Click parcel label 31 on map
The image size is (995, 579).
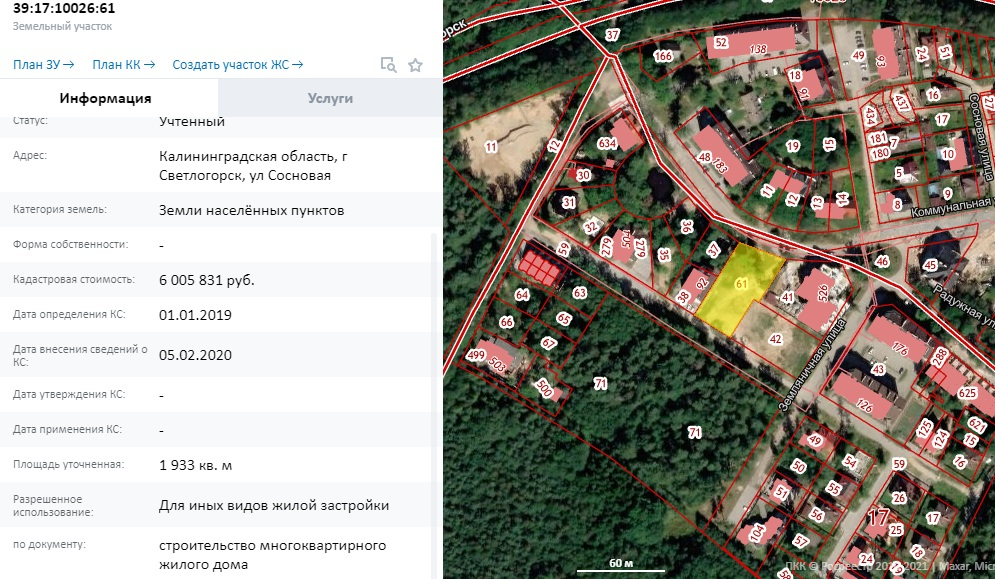coord(569,203)
